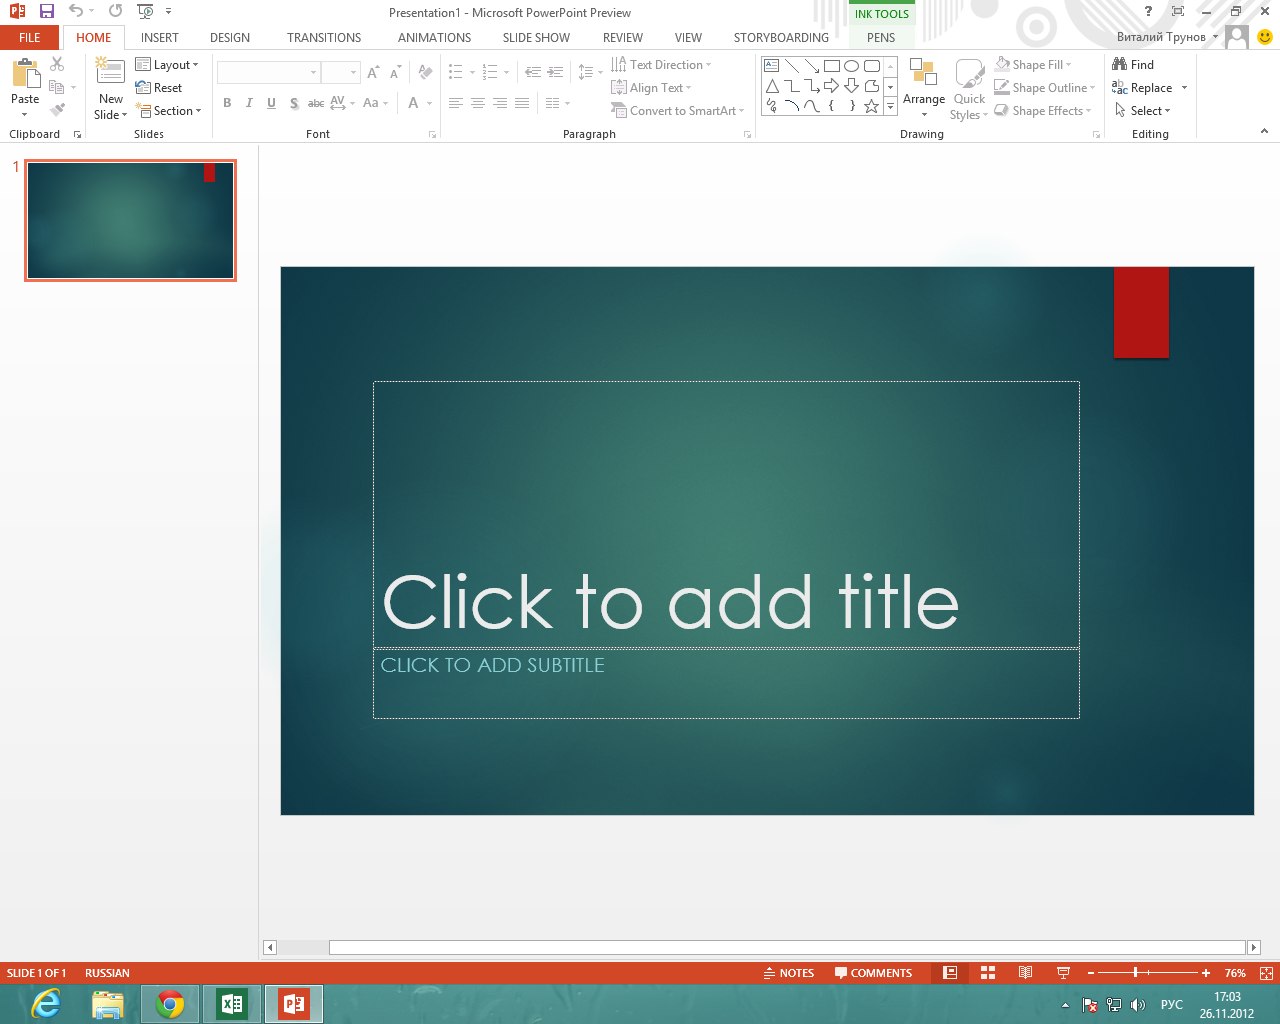1280x1024 pixels.
Task: Open the font size combo box
Action: point(340,73)
